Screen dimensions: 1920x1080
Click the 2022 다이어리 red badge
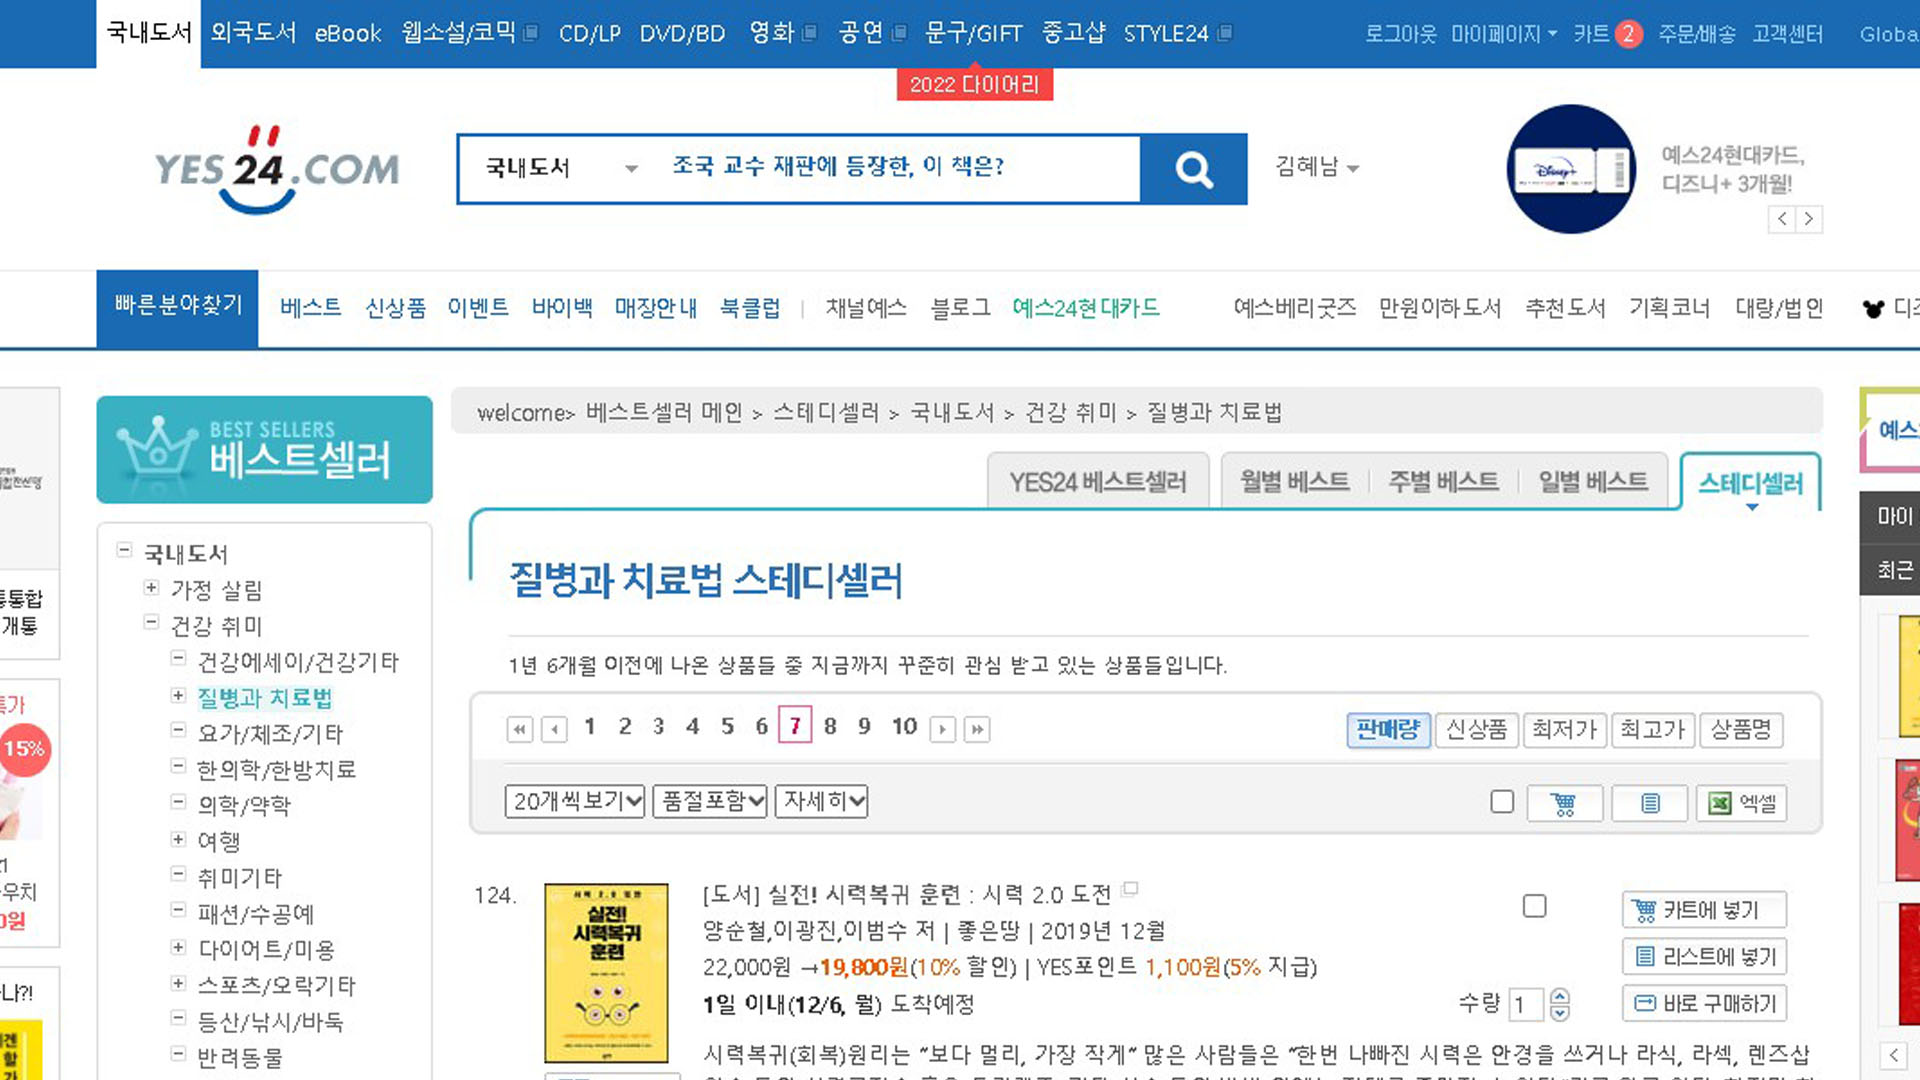(x=975, y=85)
